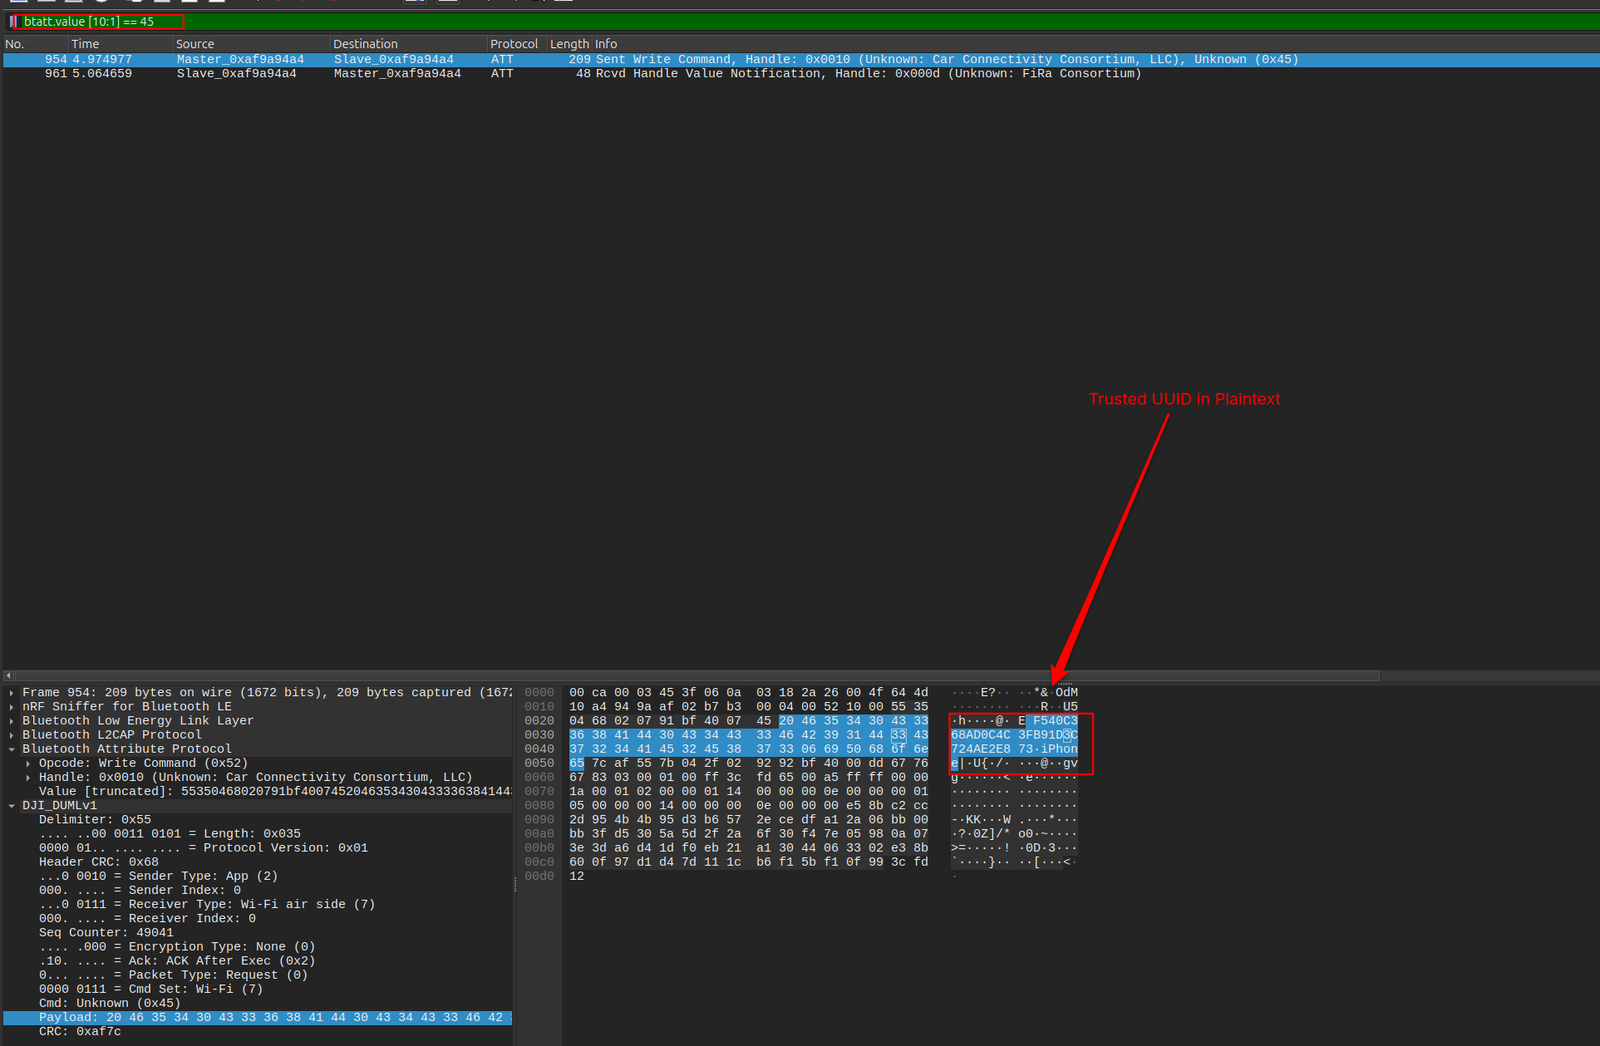Click Master_0xaf9a94a4 in packet 961's Destination column

click(397, 74)
